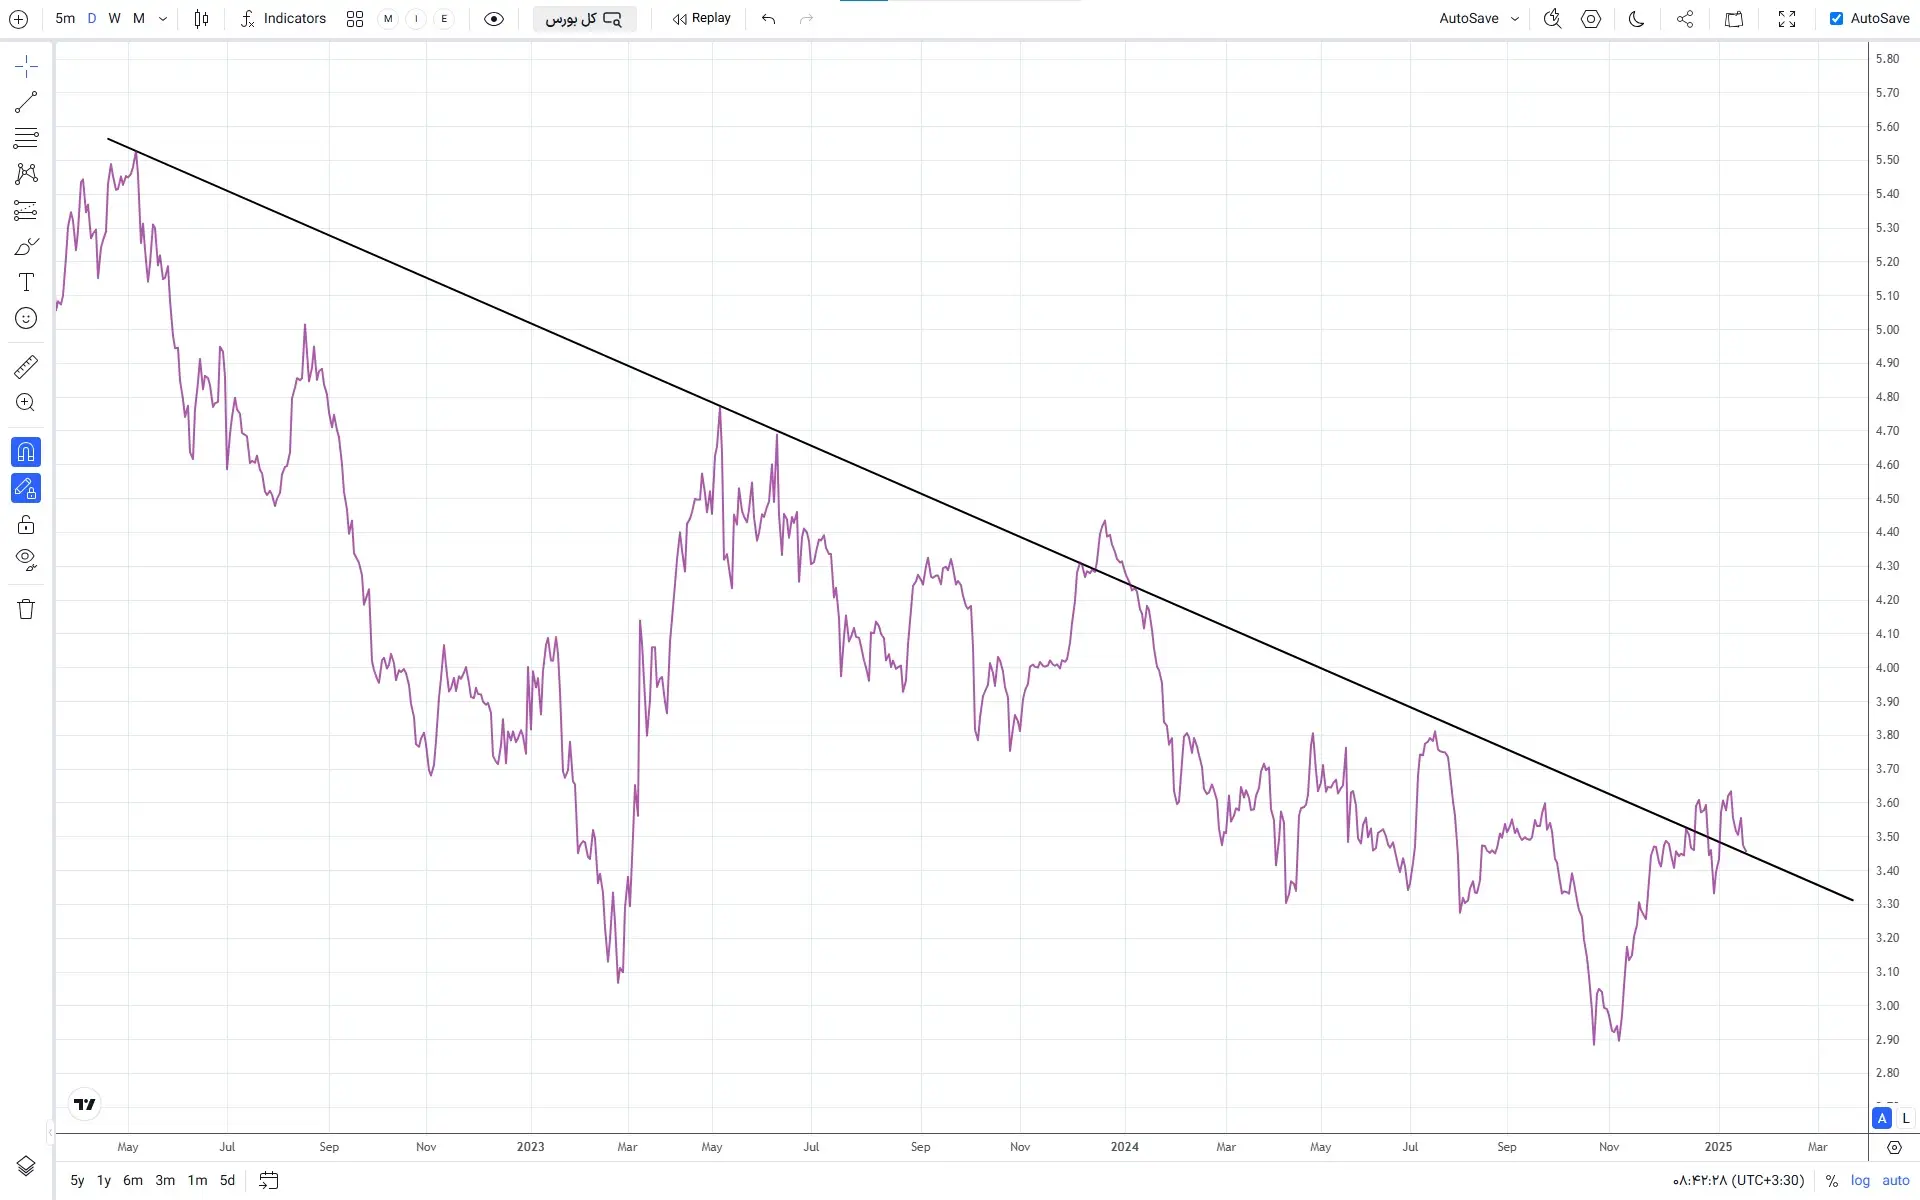Select the ruler measure tool
Viewport: 1920px width, 1200px height.
click(x=26, y=367)
